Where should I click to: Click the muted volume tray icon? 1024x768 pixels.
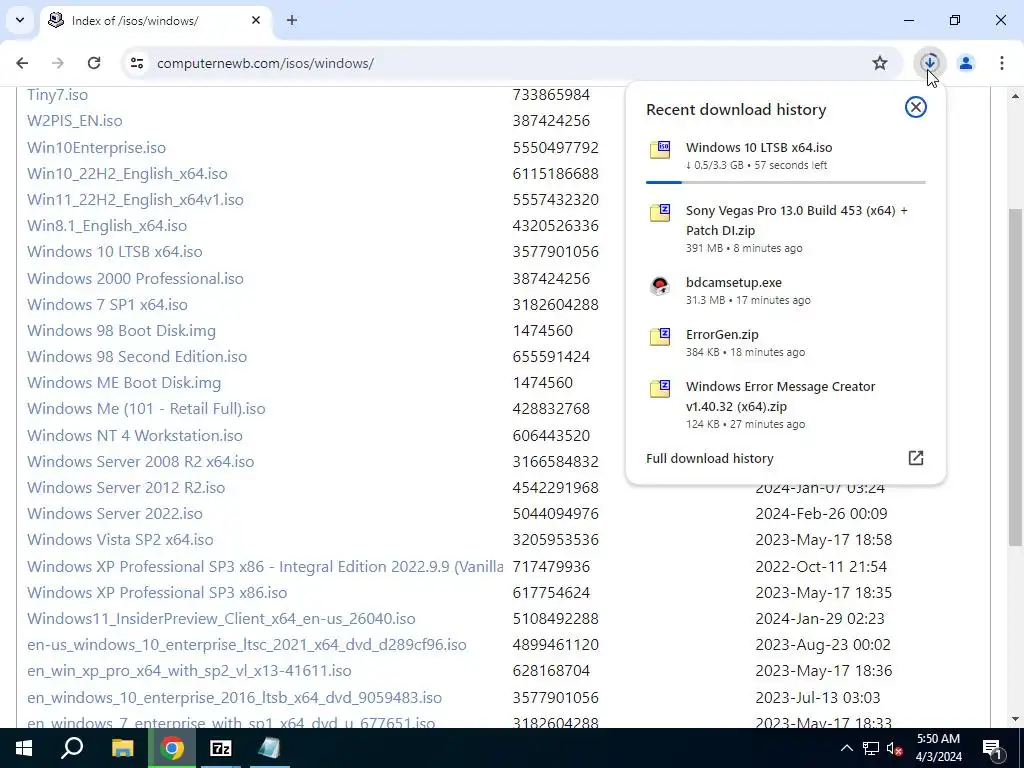tap(894, 748)
